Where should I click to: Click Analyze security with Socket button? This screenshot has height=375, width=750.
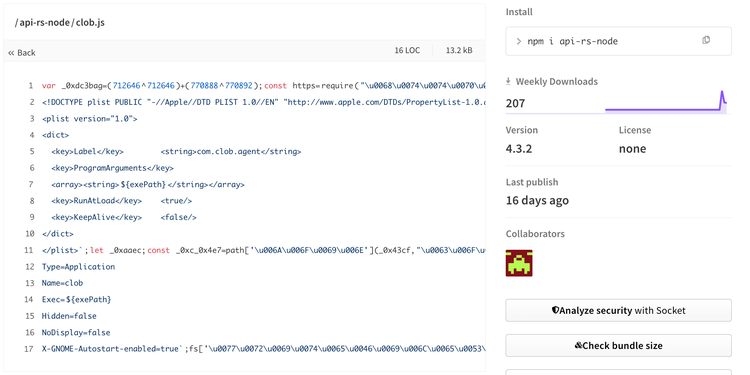(x=618, y=310)
